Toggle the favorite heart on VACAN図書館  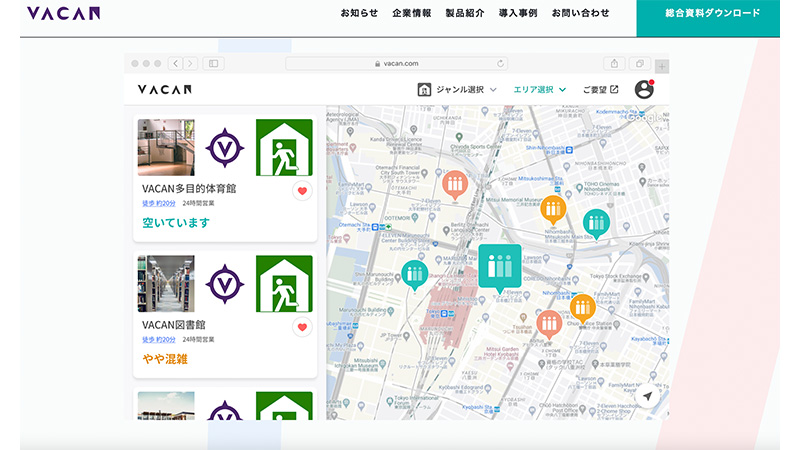click(302, 327)
